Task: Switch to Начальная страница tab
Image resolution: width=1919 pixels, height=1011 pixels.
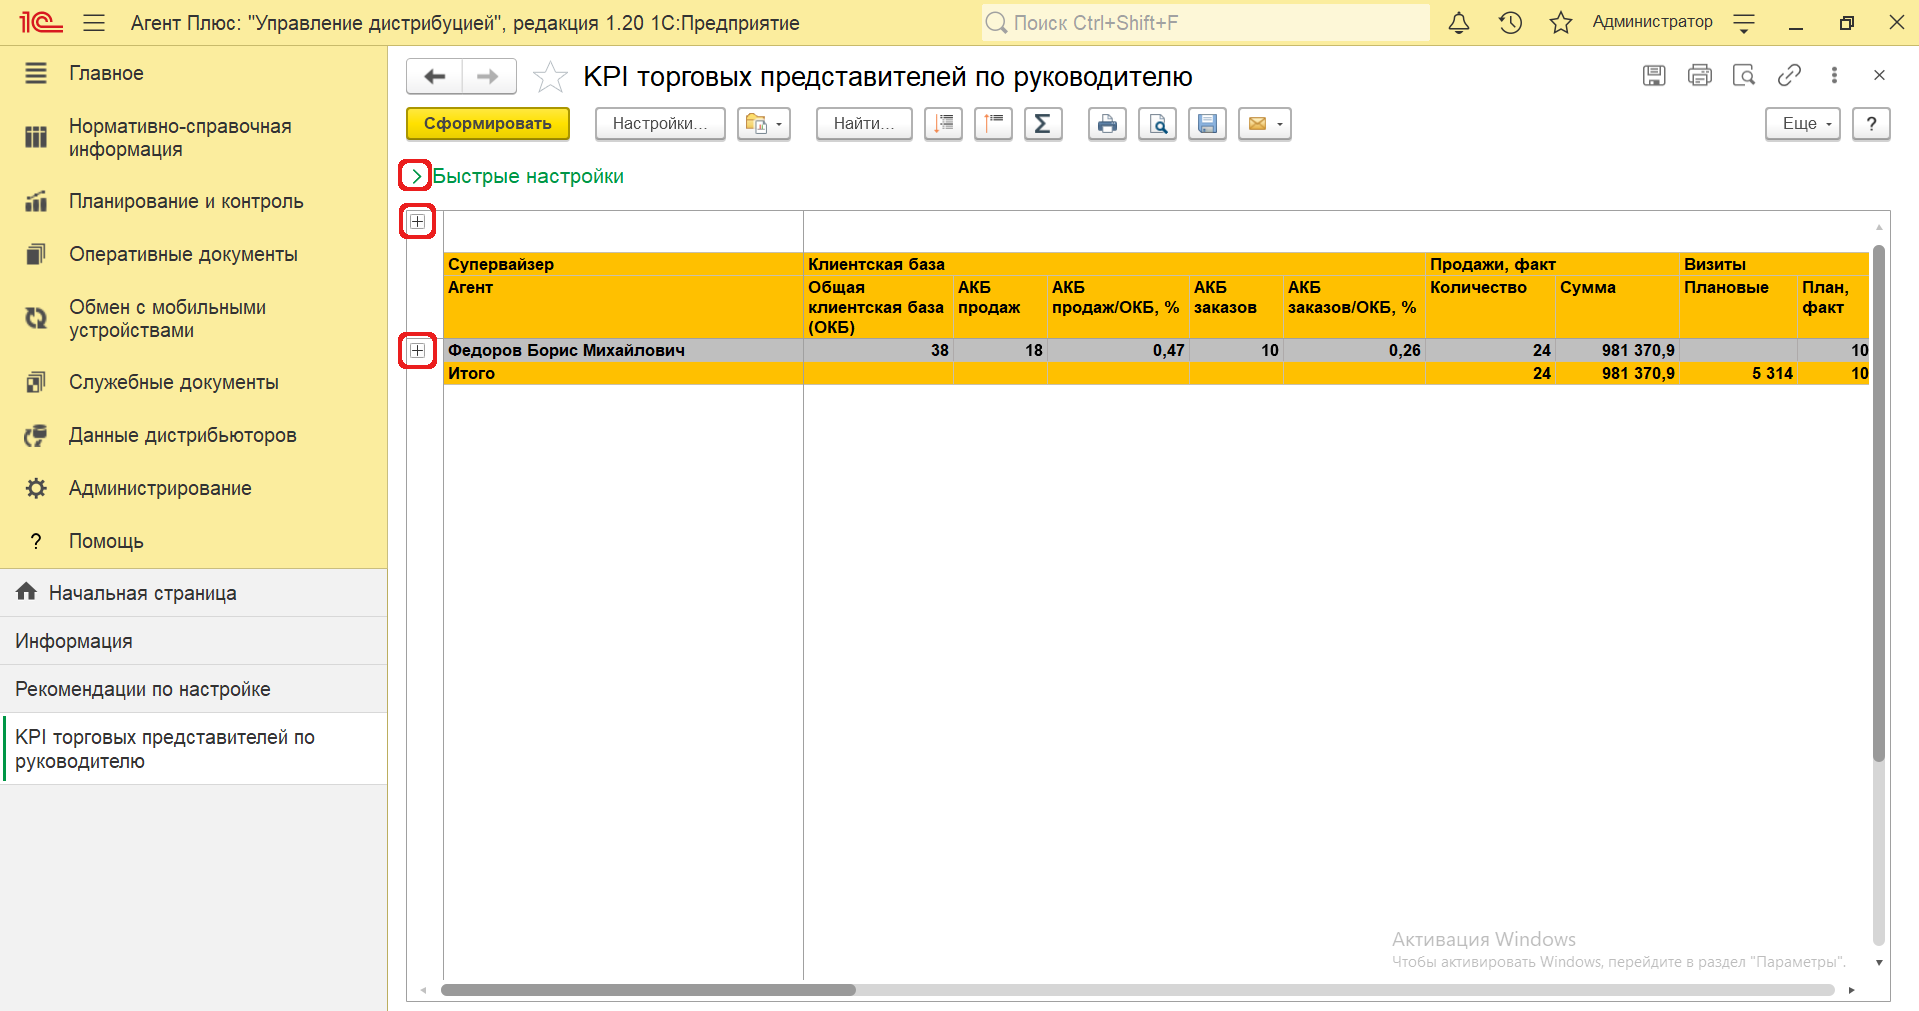Action: tap(193, 593)
